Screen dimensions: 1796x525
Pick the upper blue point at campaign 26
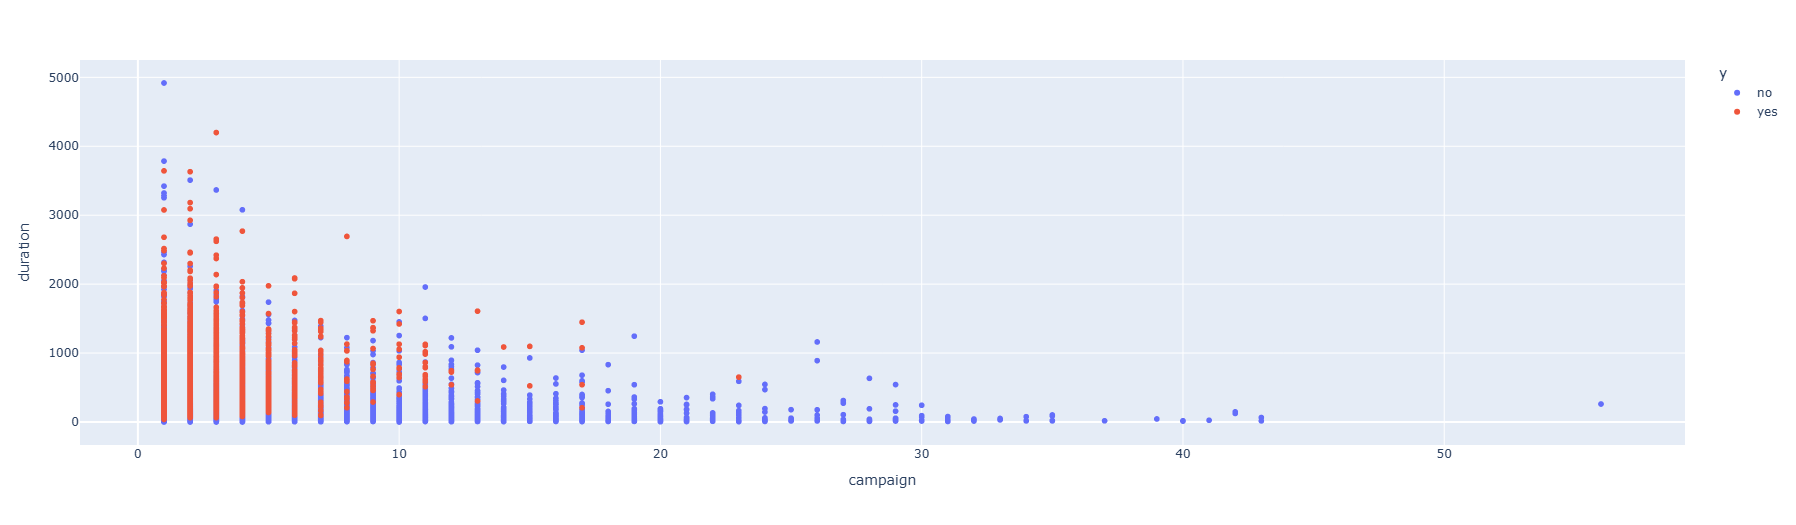pos(817,342)
